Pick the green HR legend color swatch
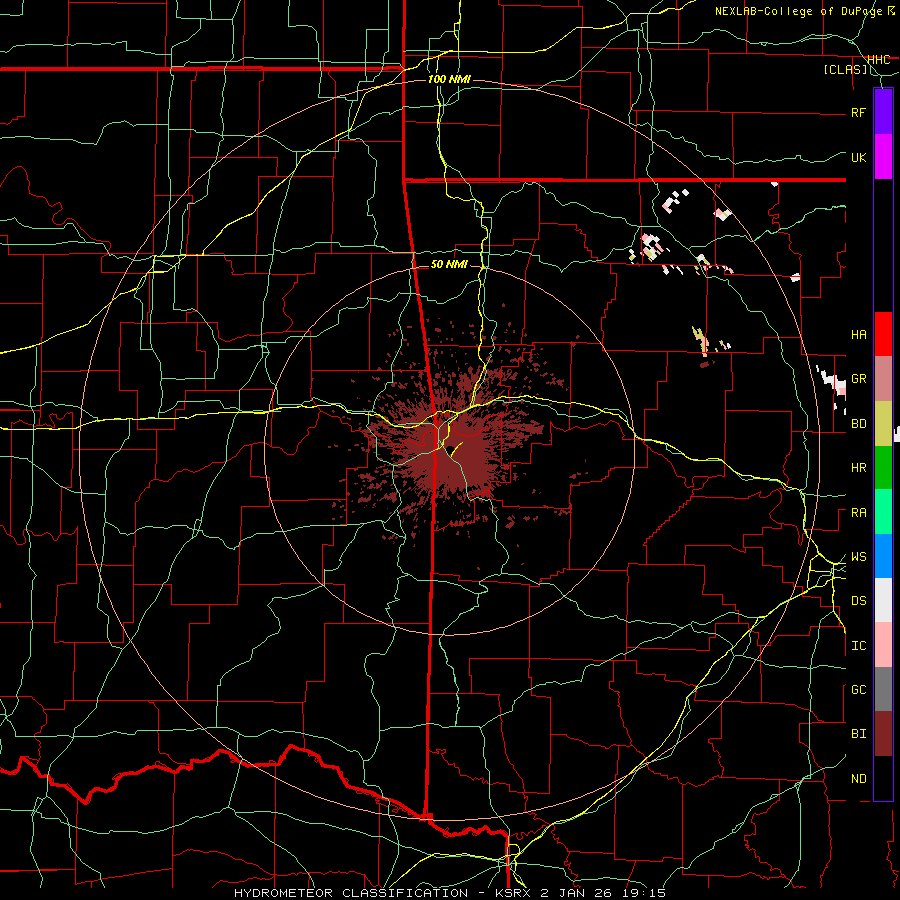This screenshot has width=900, height=900. (x=883, y=467)
